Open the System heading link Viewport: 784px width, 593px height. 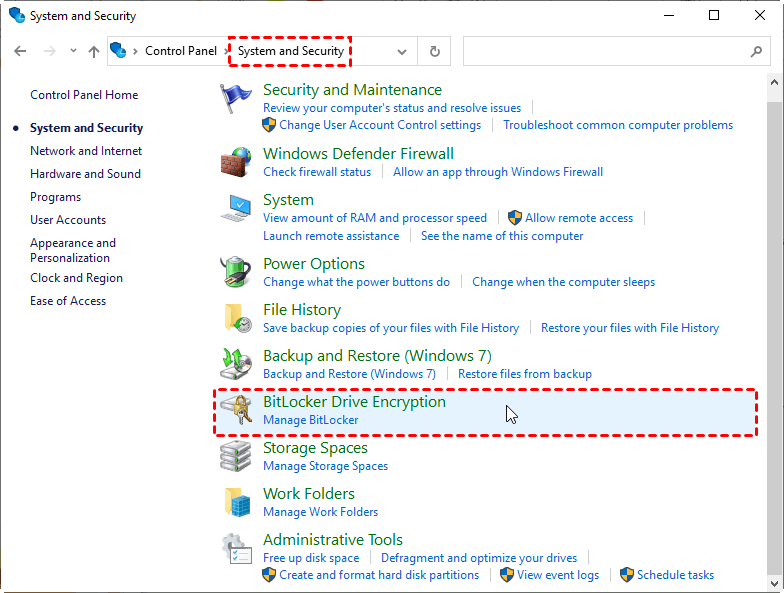pyautogui.click(x=288, y=200)
